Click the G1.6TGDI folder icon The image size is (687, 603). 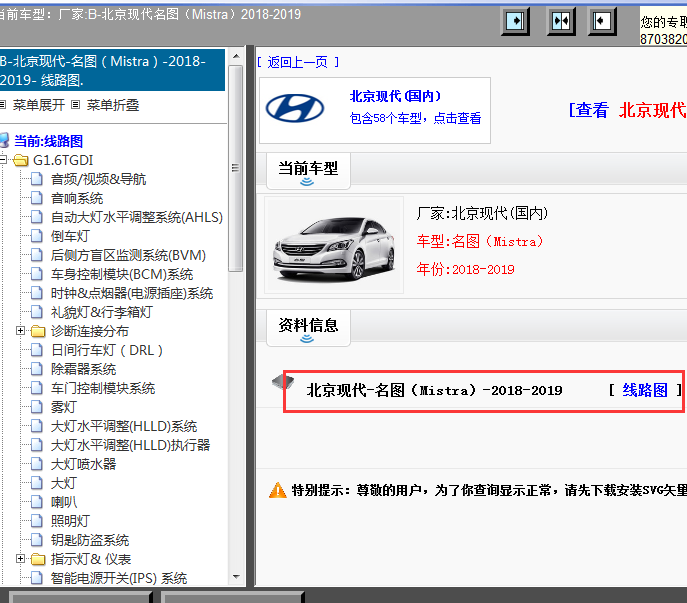[21, 160]
